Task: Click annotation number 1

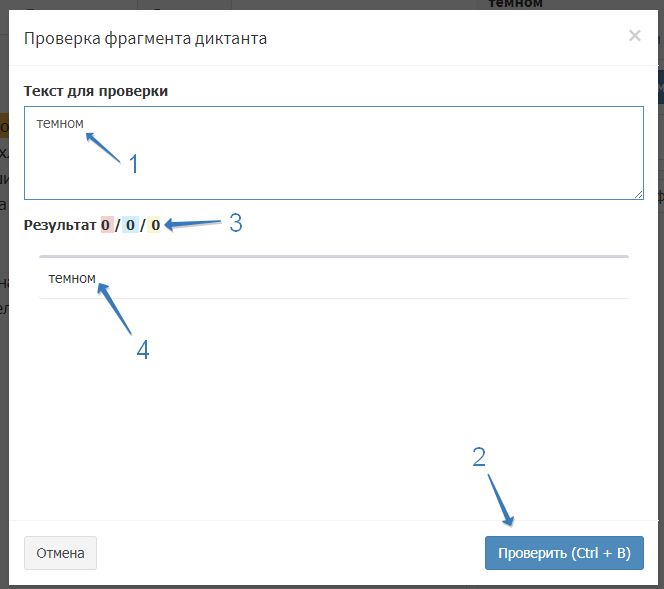Action: [133, 164]
